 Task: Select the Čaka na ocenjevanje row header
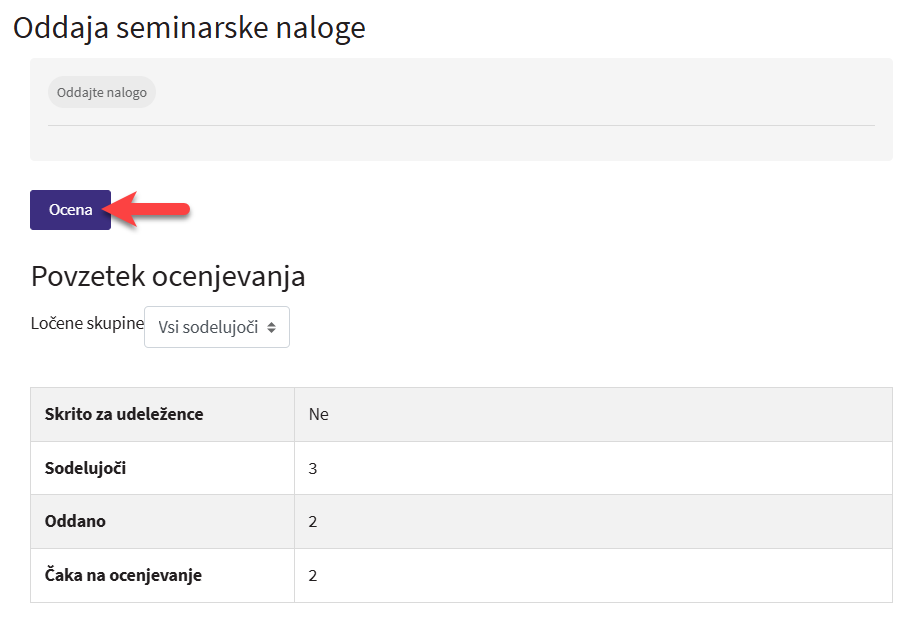123,576
